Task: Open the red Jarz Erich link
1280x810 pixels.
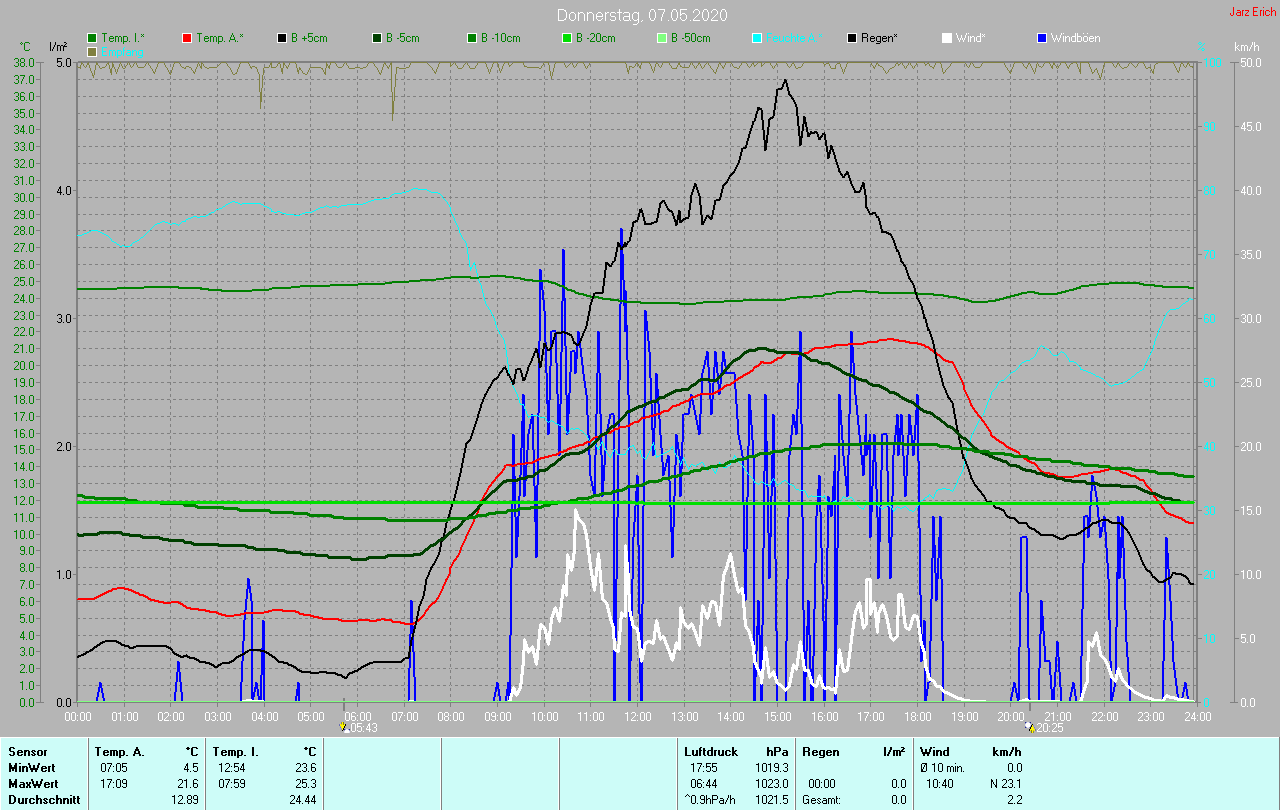Action: point(1253,12)
